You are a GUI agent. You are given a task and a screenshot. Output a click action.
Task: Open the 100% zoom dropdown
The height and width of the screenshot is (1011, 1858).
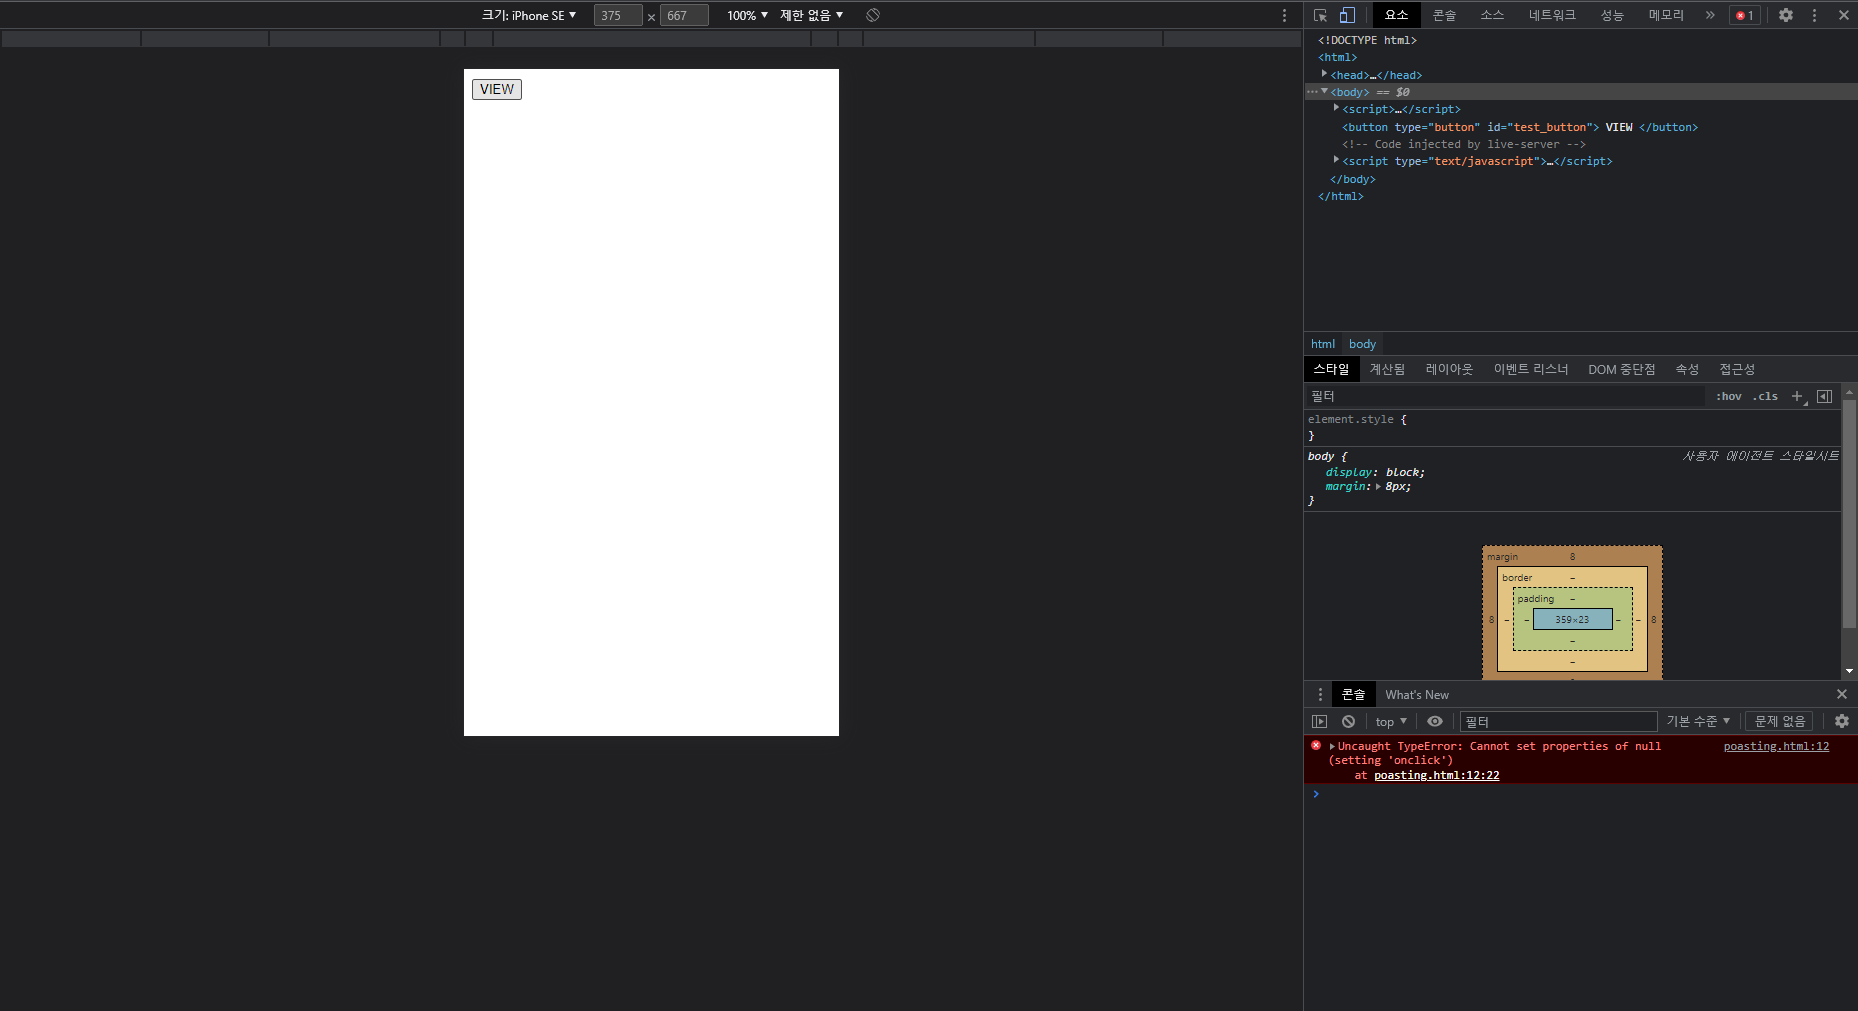point(747,15)
